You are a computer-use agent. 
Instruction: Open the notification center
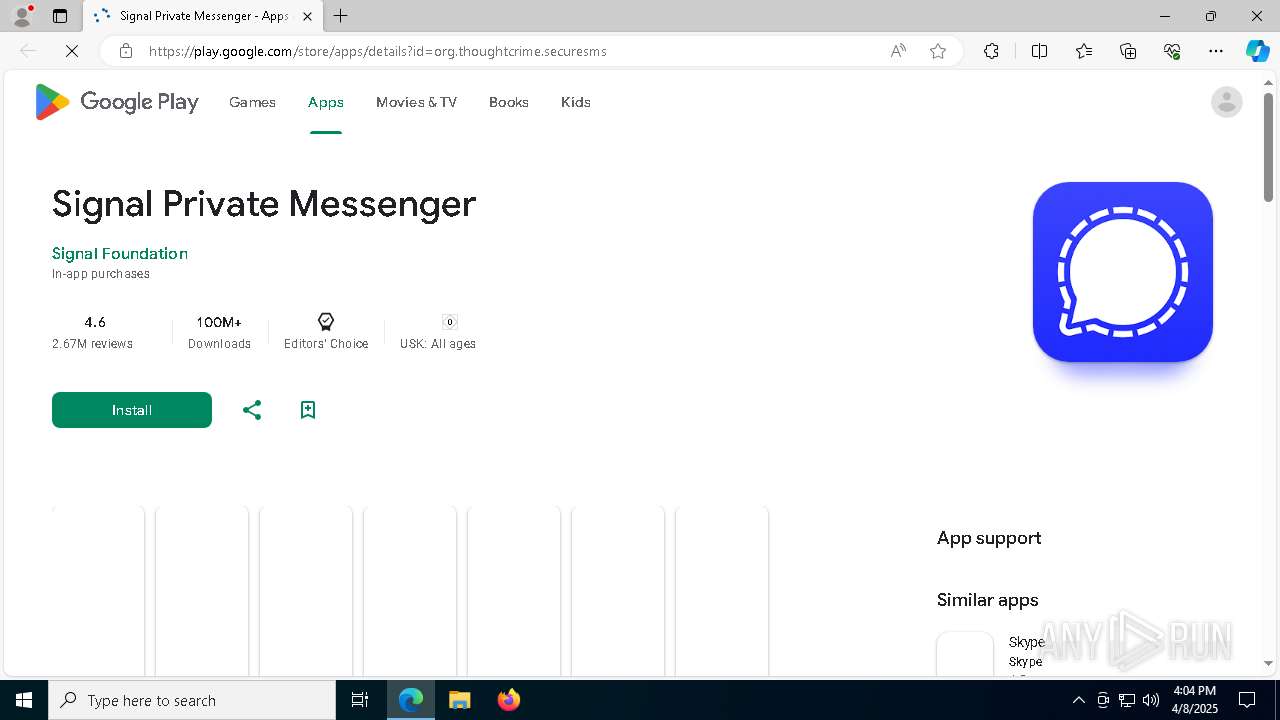1247,700
